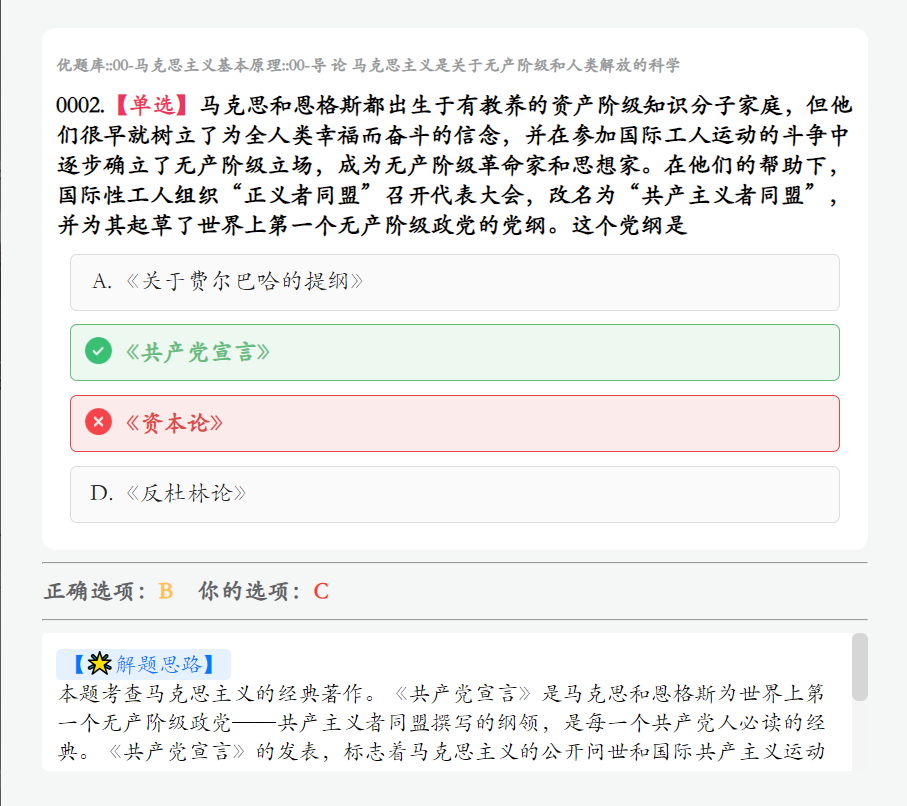
Task: Select the answer option 共产党宣言
Action: [x=455, y=352]
